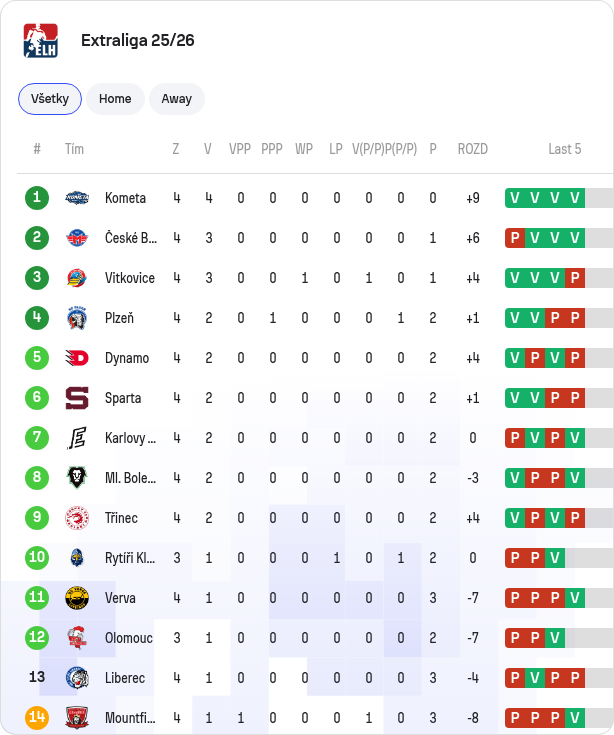The image size is (614, 735).
Task: Click the Plzeň team logo
Action: pos(77,318)
